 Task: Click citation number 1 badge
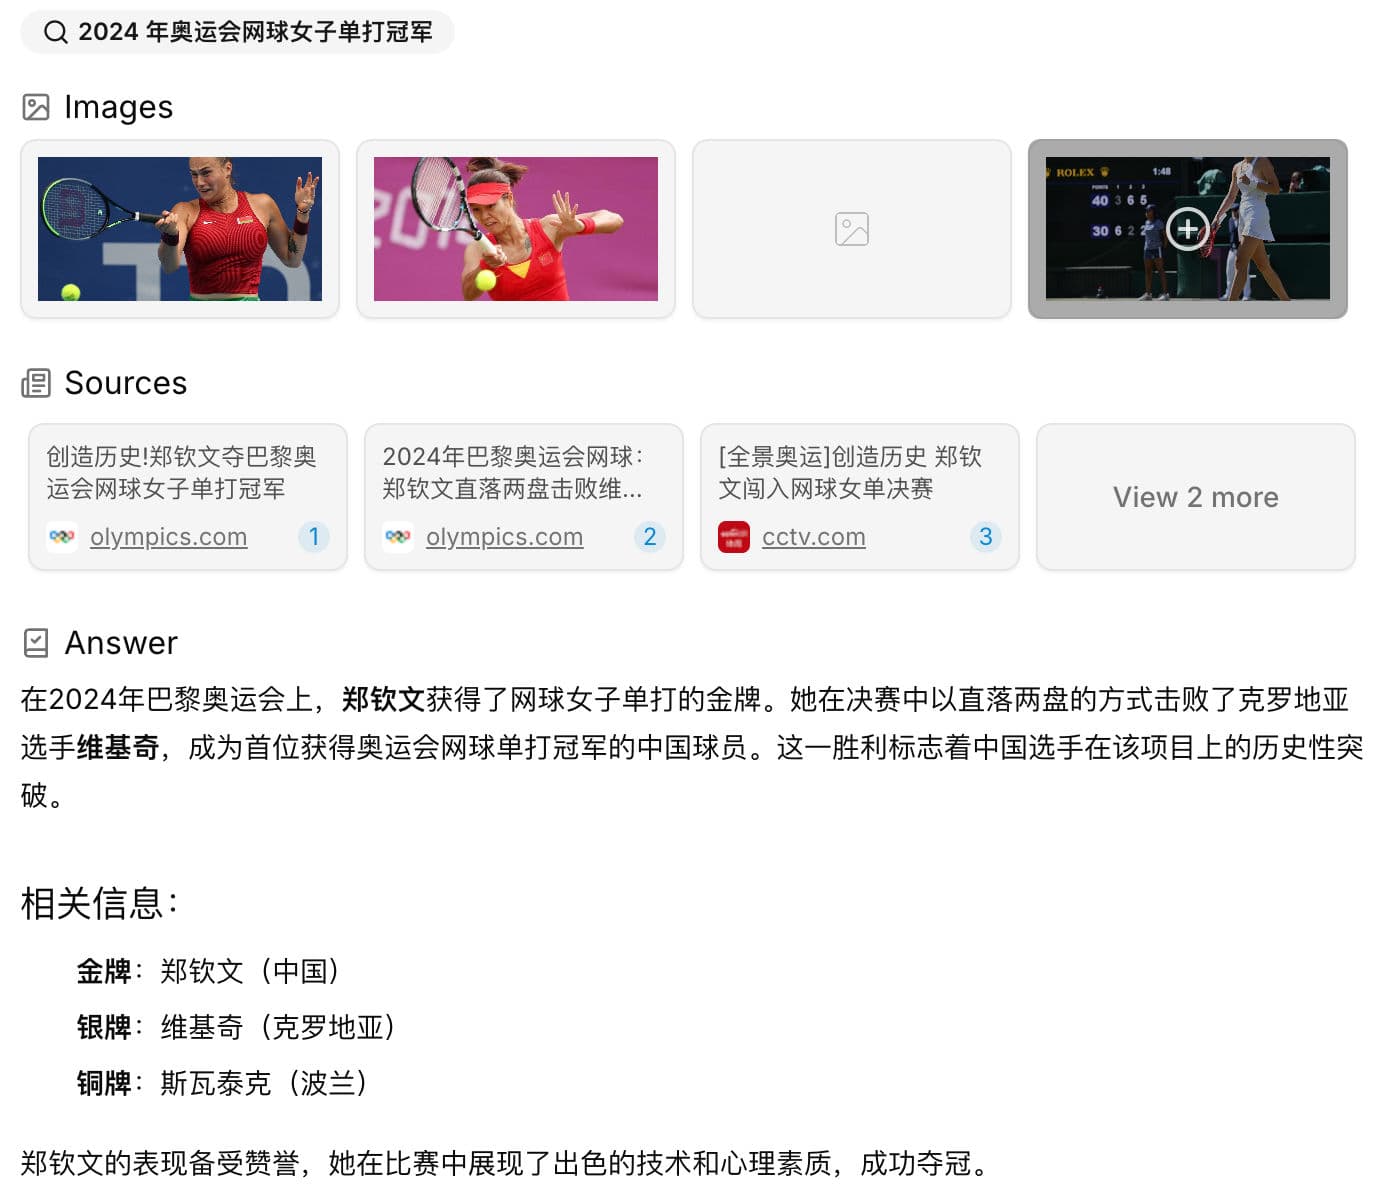pos(313,537)
